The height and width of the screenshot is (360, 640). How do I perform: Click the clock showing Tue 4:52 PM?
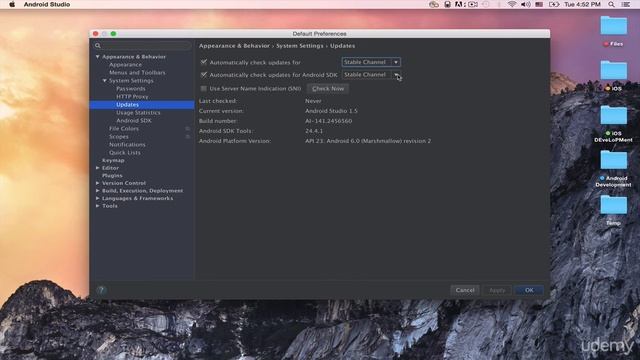[582, 4]
